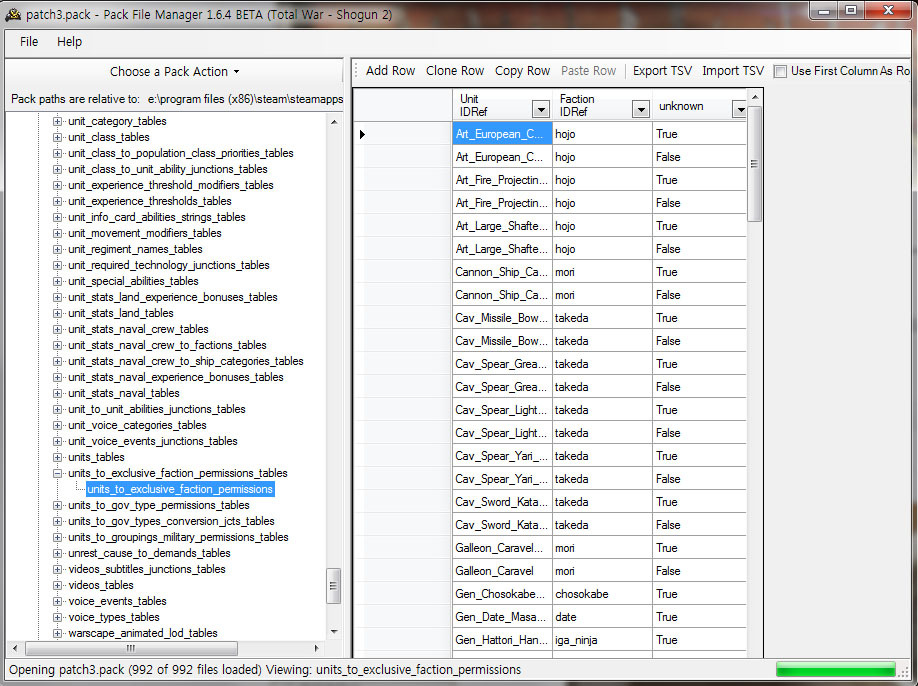Click the Add Row button
This screenshot has width=918, height=686.
pyautogui.click(x=390, y=71)
